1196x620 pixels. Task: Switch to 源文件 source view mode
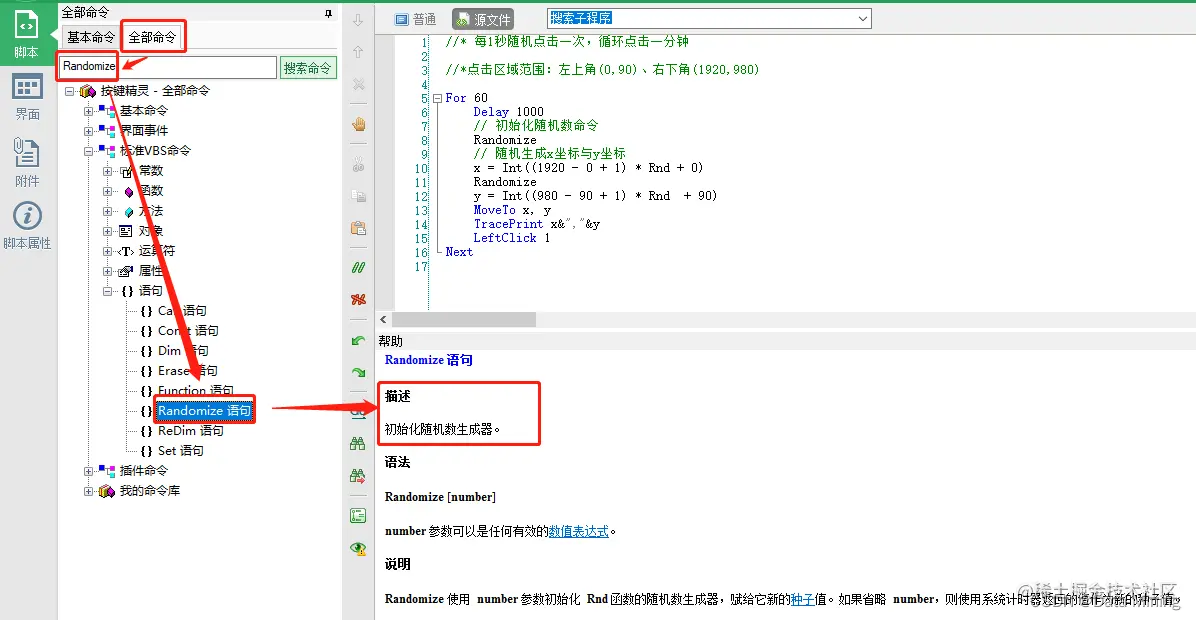(x=483, y=19)
